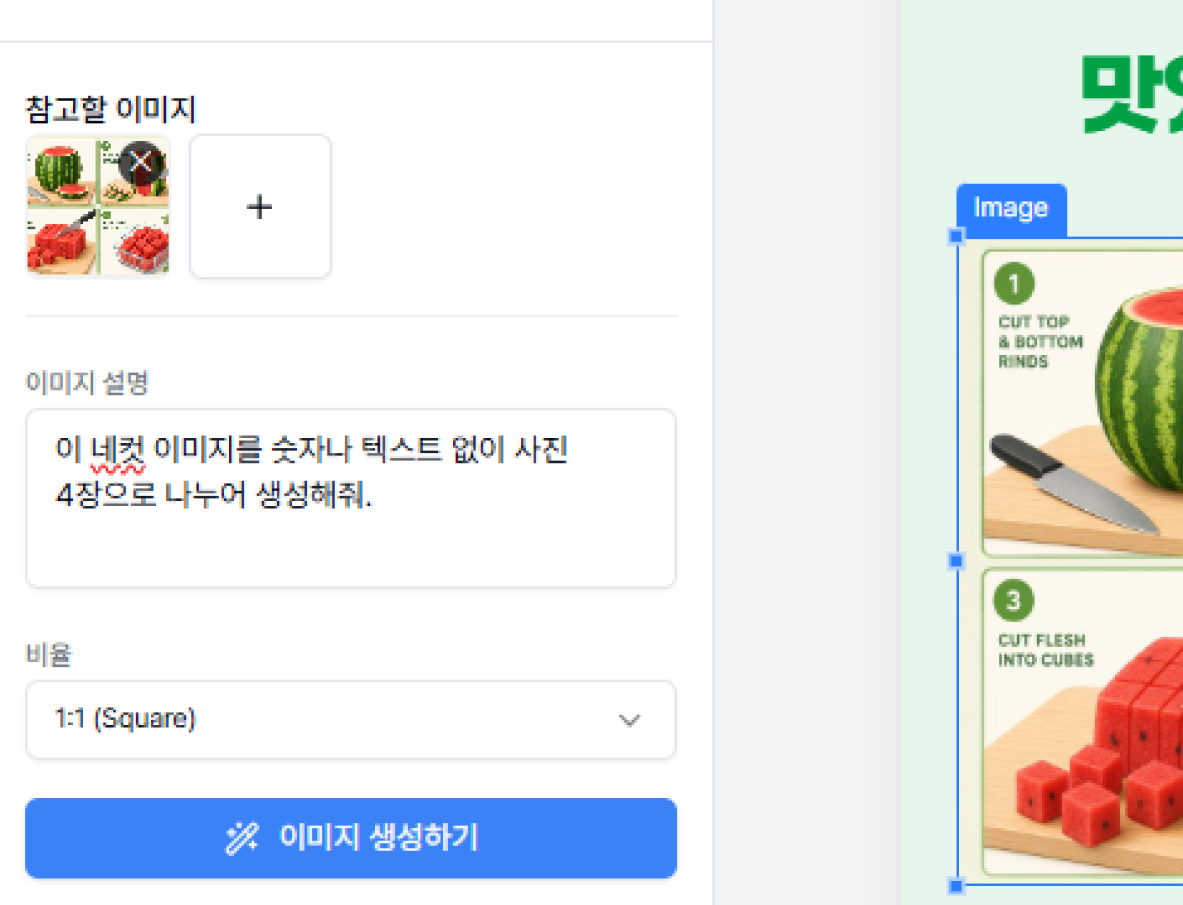This screenshot has height=905, width=1183.
Task: Click the whole watermelon with knife panel
Action: [x=1083, y=403]
